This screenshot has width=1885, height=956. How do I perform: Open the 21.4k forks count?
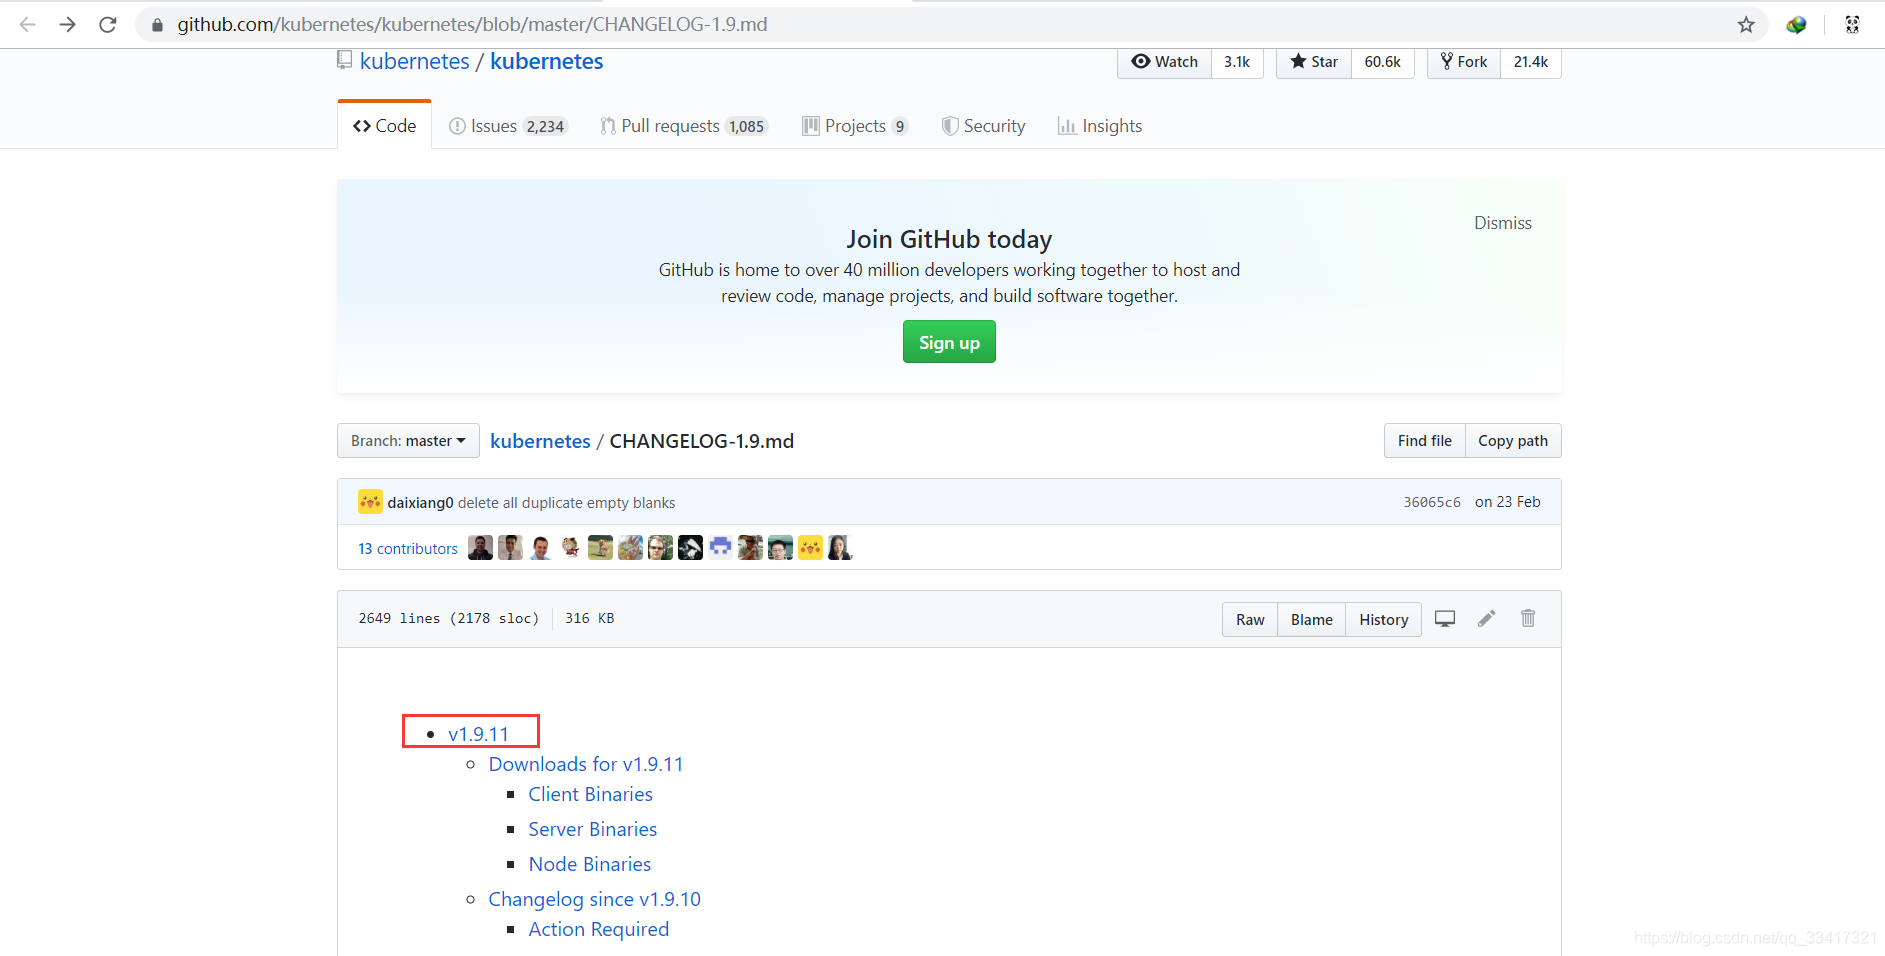[1531, 62]
